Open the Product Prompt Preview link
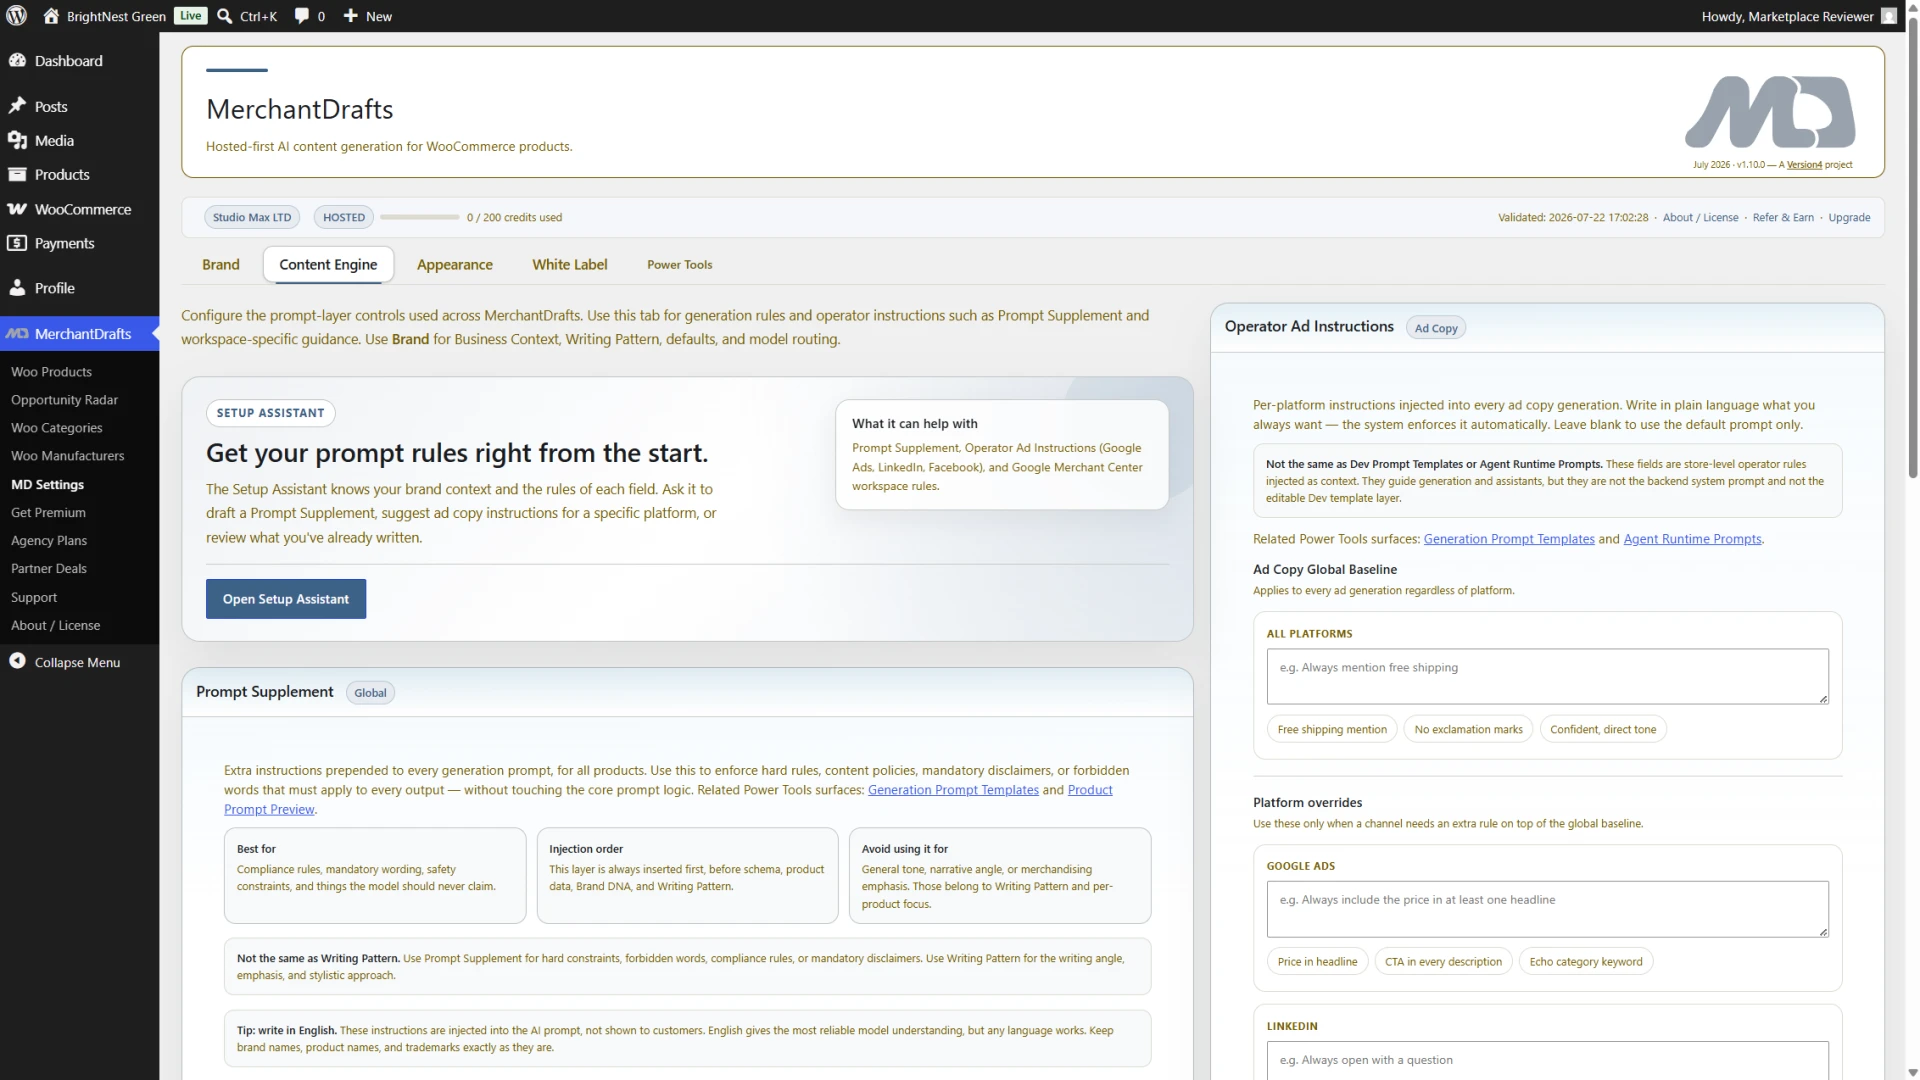The width and height of the screenshot is (1920, 1080). pyautogui.click(x=1090, y=790)
